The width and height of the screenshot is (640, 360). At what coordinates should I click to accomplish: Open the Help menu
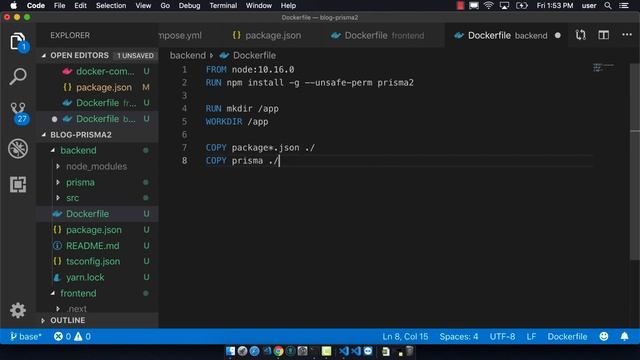tap(288, 6)
